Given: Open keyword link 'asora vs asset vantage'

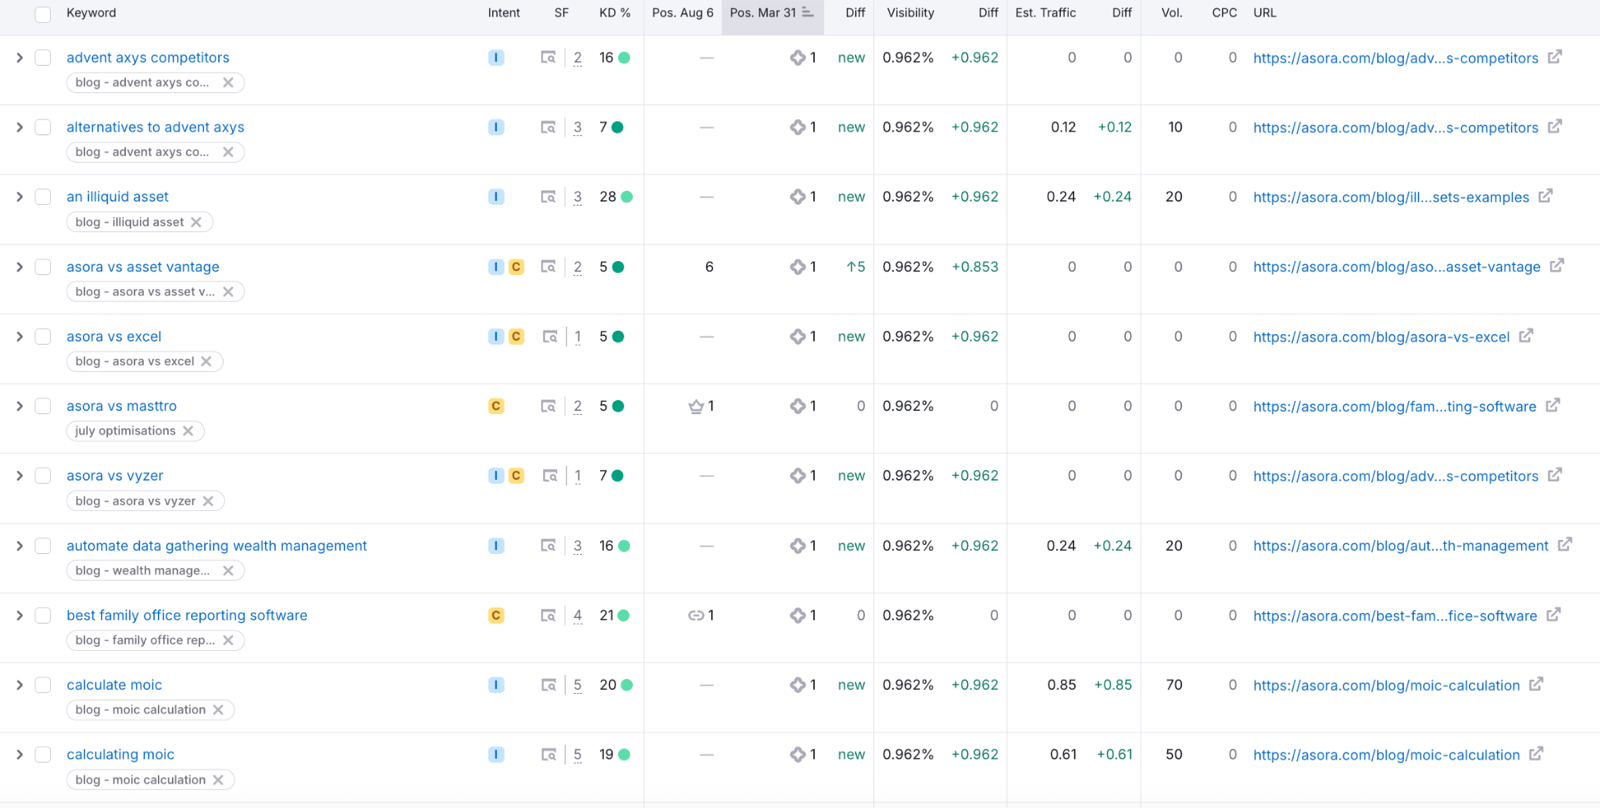Looking at the screenshot, I should (143, 267).
